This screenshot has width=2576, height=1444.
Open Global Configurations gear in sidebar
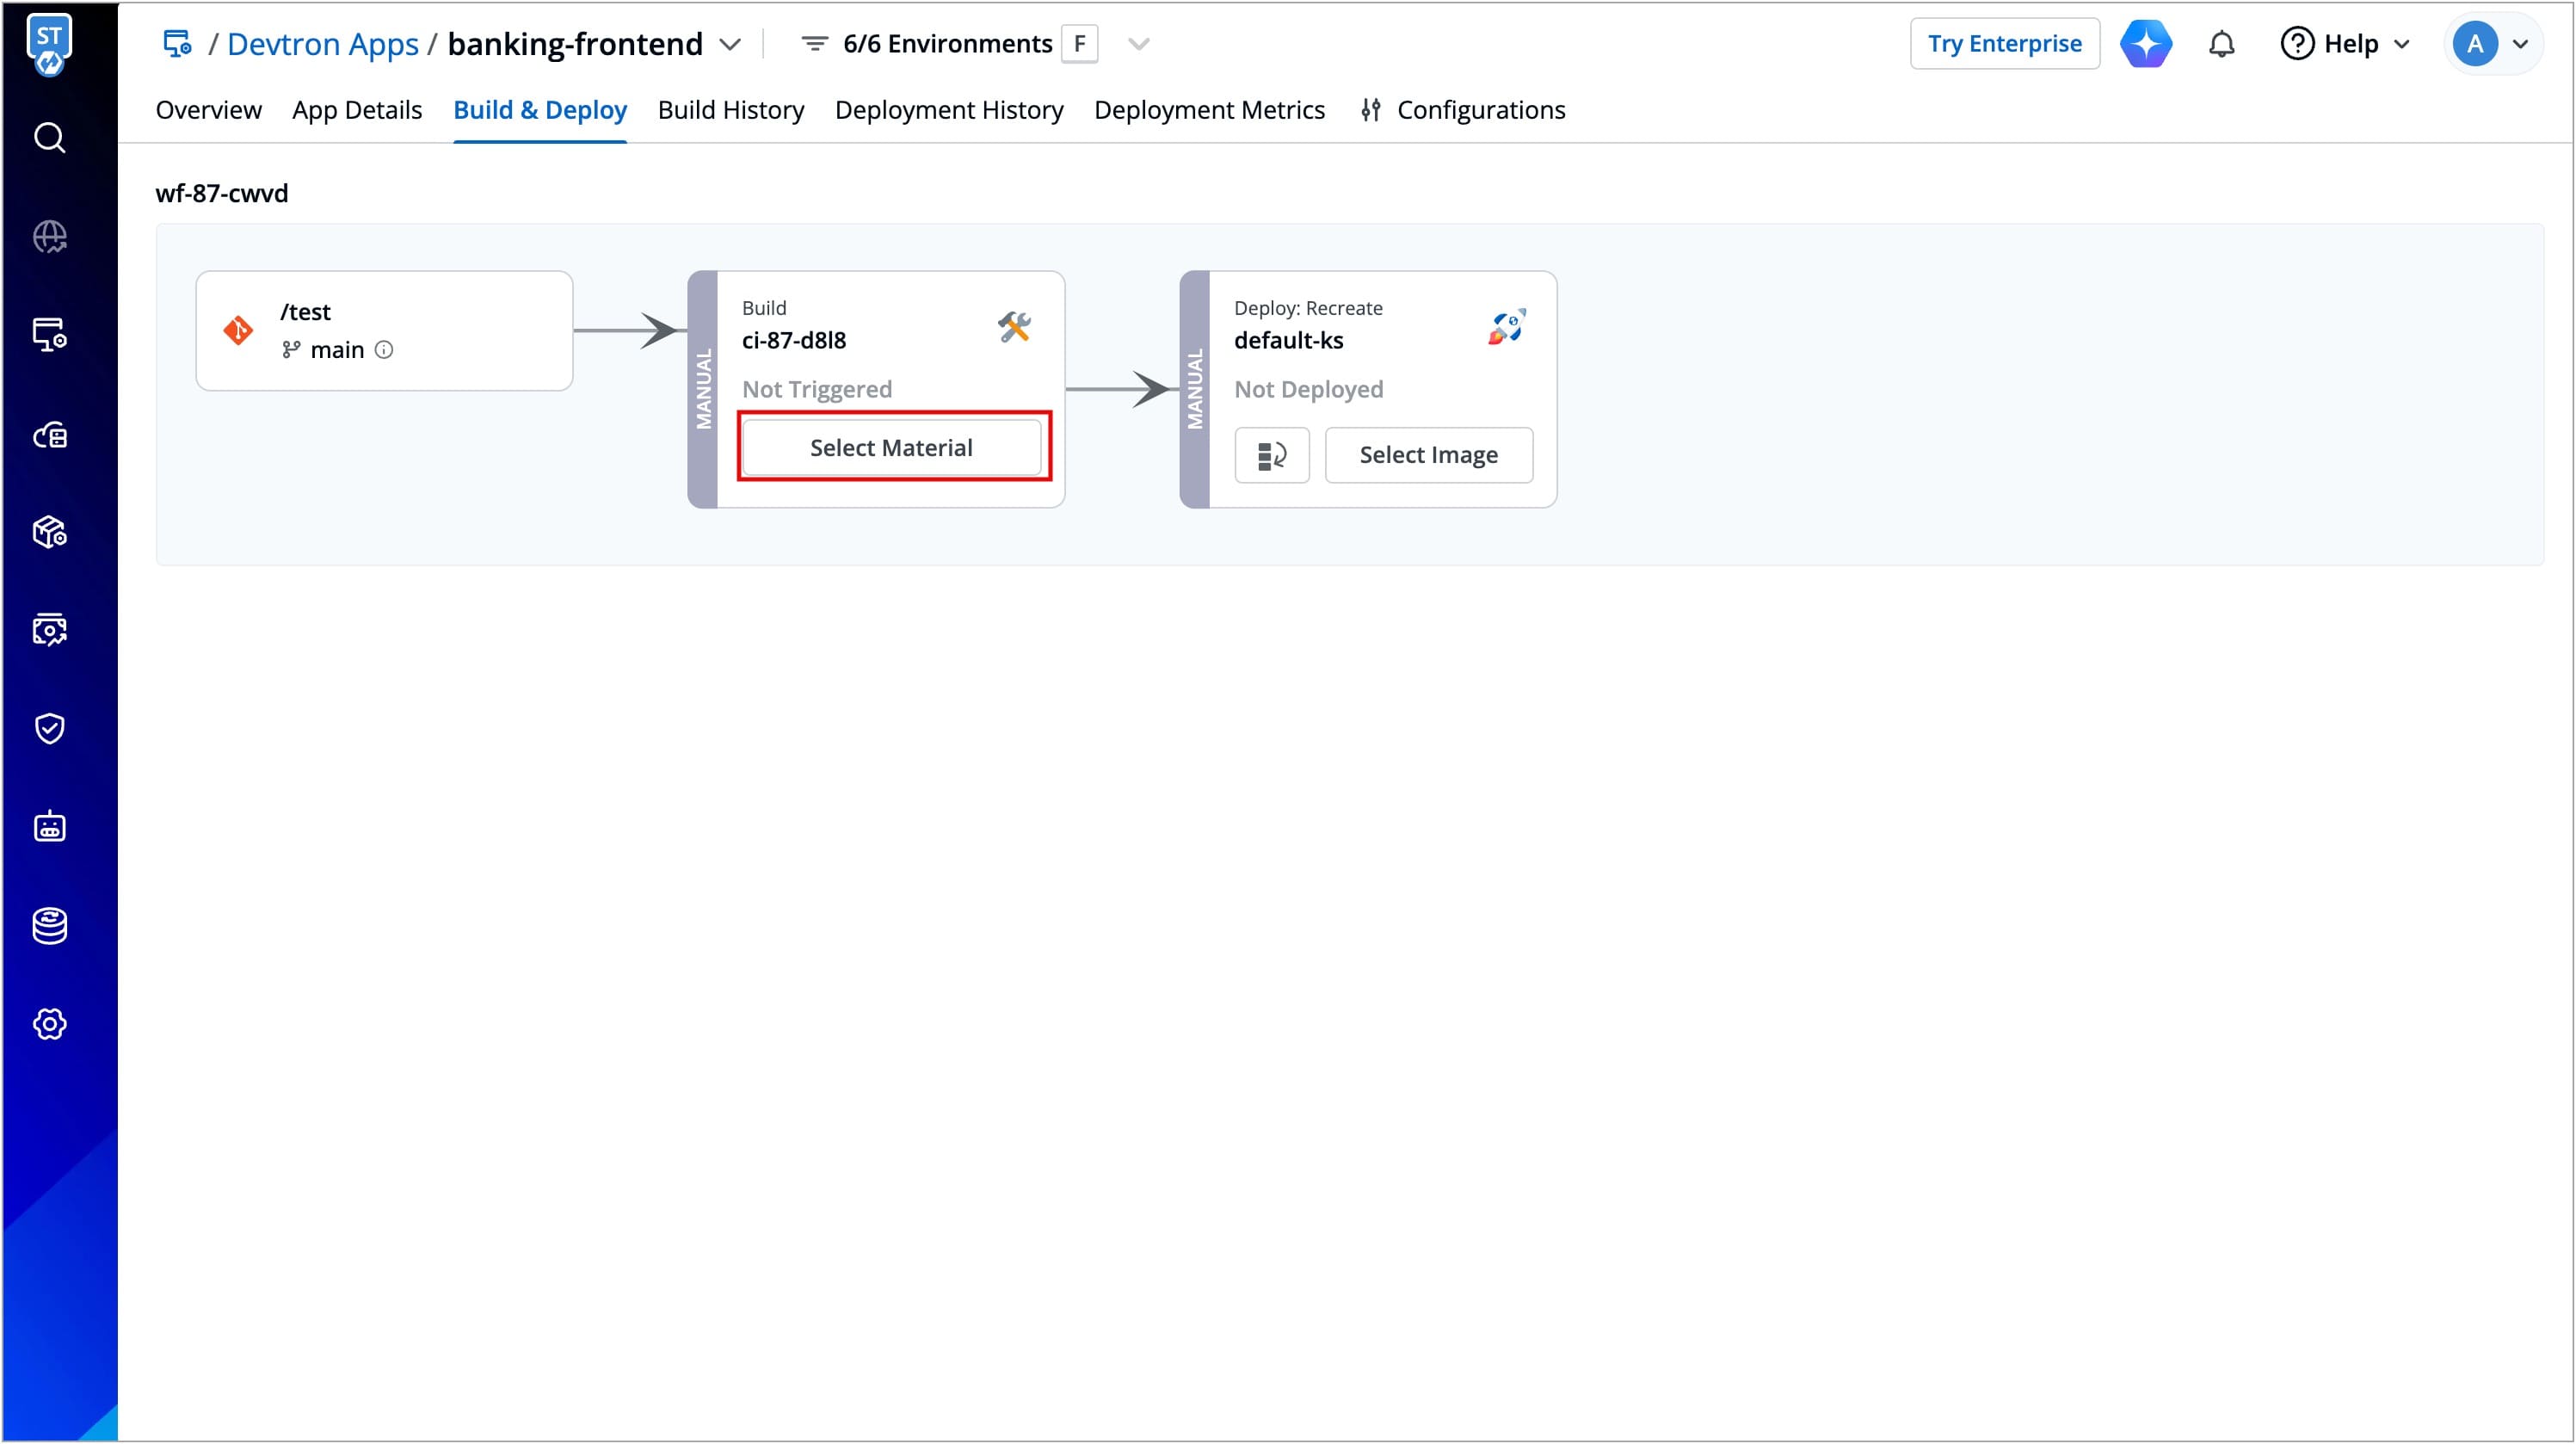(x=49, y=1024)
